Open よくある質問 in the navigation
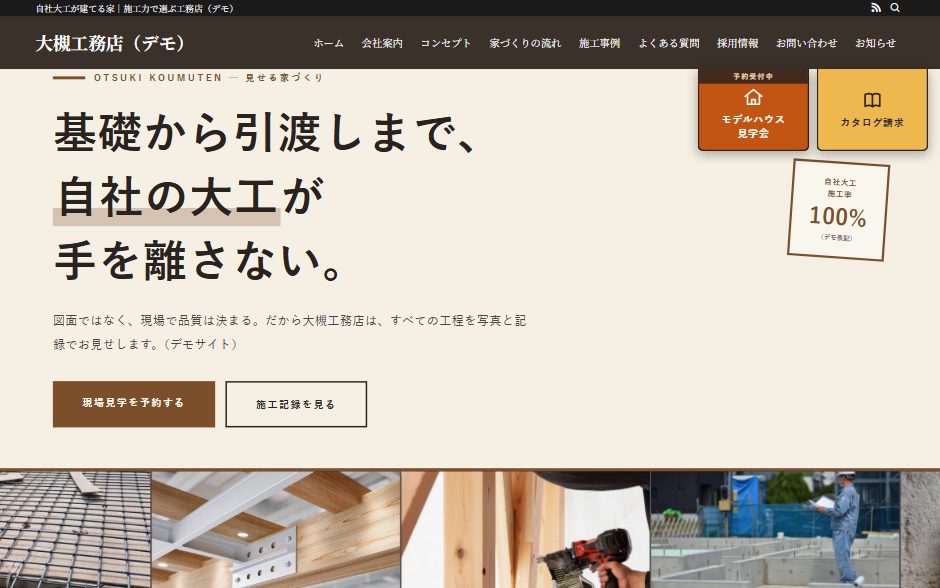Screen dimensions: 940x588 click(x=669, y=43)
